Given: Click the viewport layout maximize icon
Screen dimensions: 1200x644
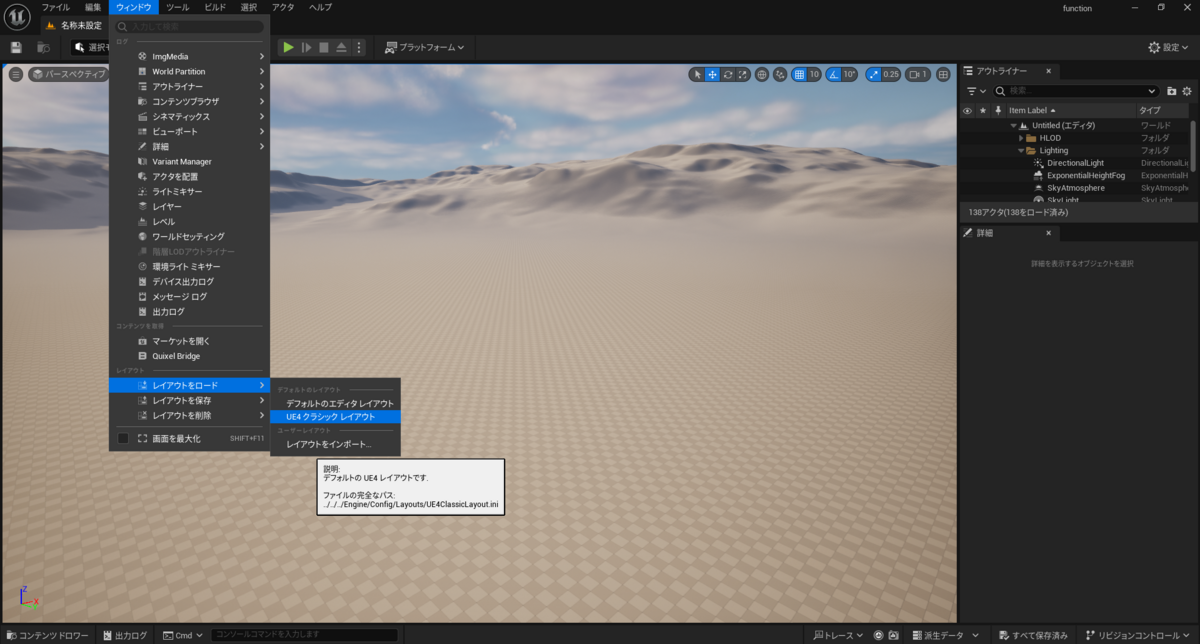Looking at the screenshot, I should pyautogui.click(x=943, y=74).
